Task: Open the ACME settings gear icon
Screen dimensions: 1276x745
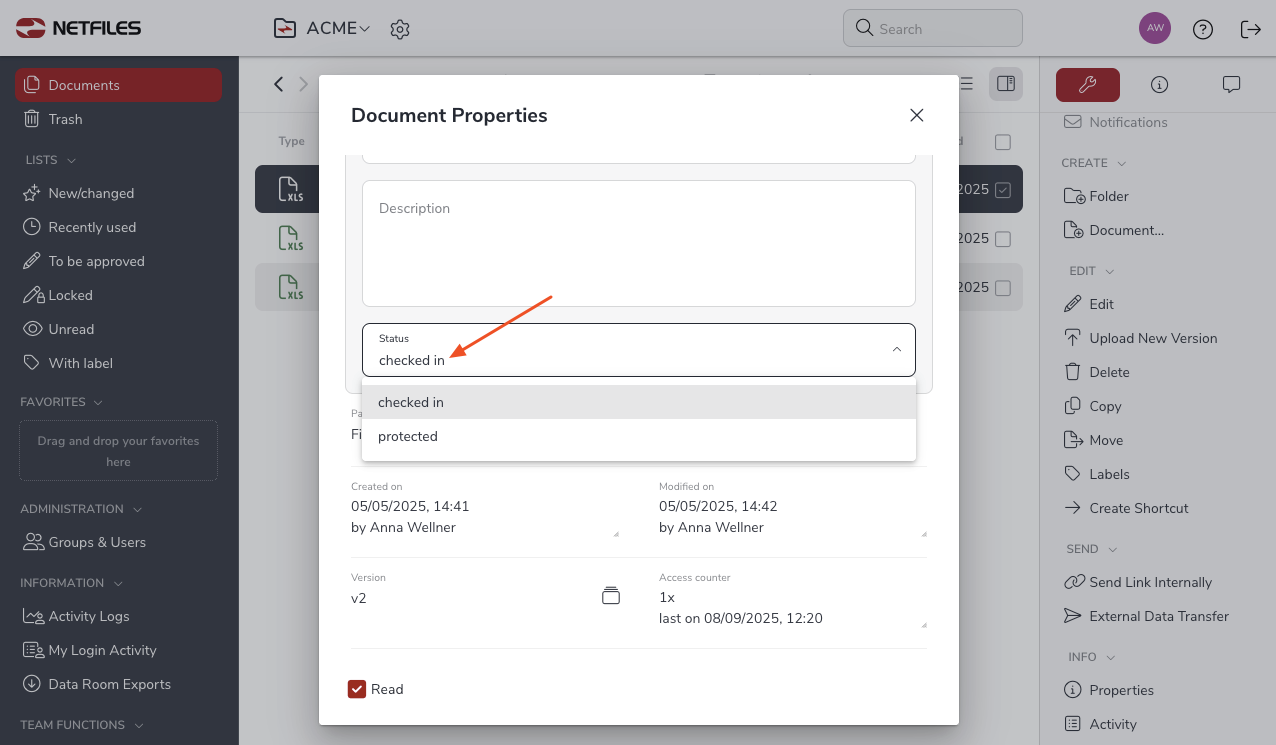Action: click(400, 29)
